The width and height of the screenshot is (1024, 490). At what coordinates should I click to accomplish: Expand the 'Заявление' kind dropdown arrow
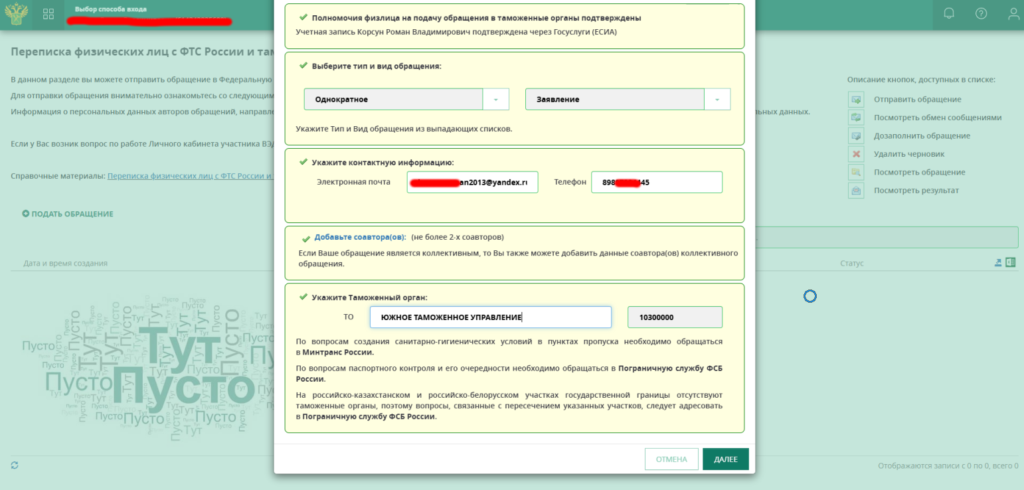coord(717,99)
